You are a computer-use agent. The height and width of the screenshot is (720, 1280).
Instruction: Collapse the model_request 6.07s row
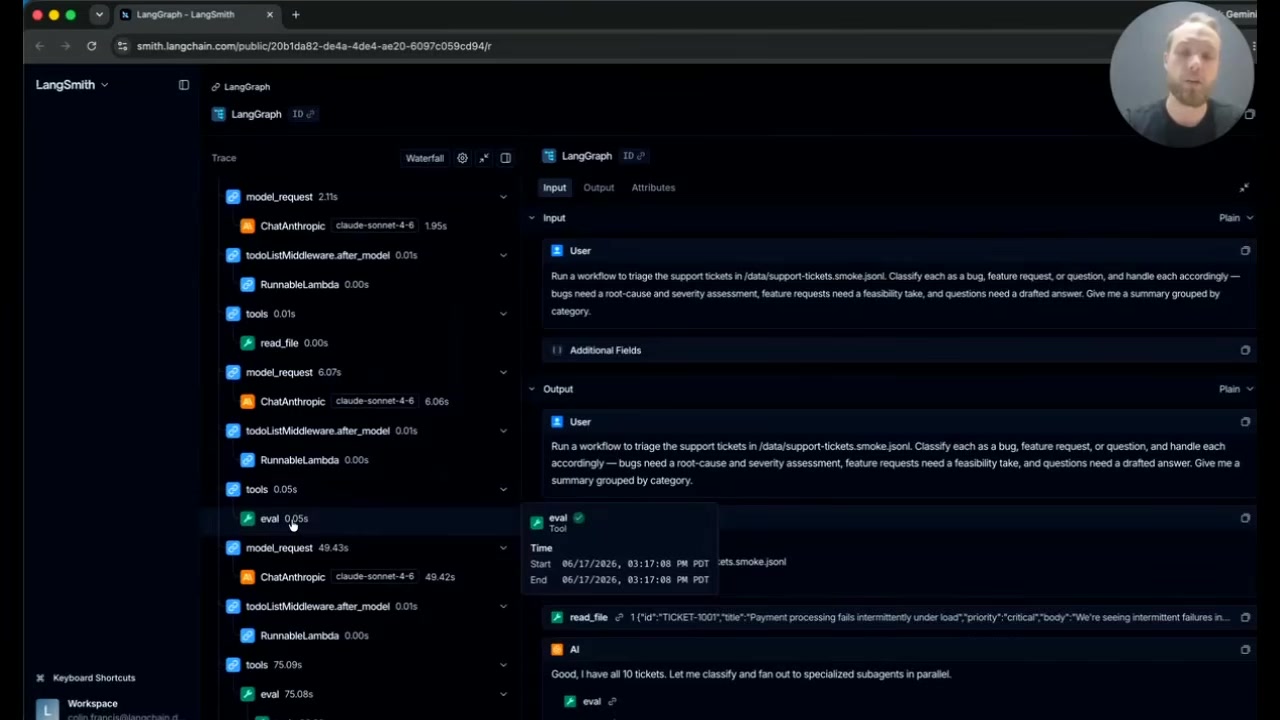[x=503, y=372]
